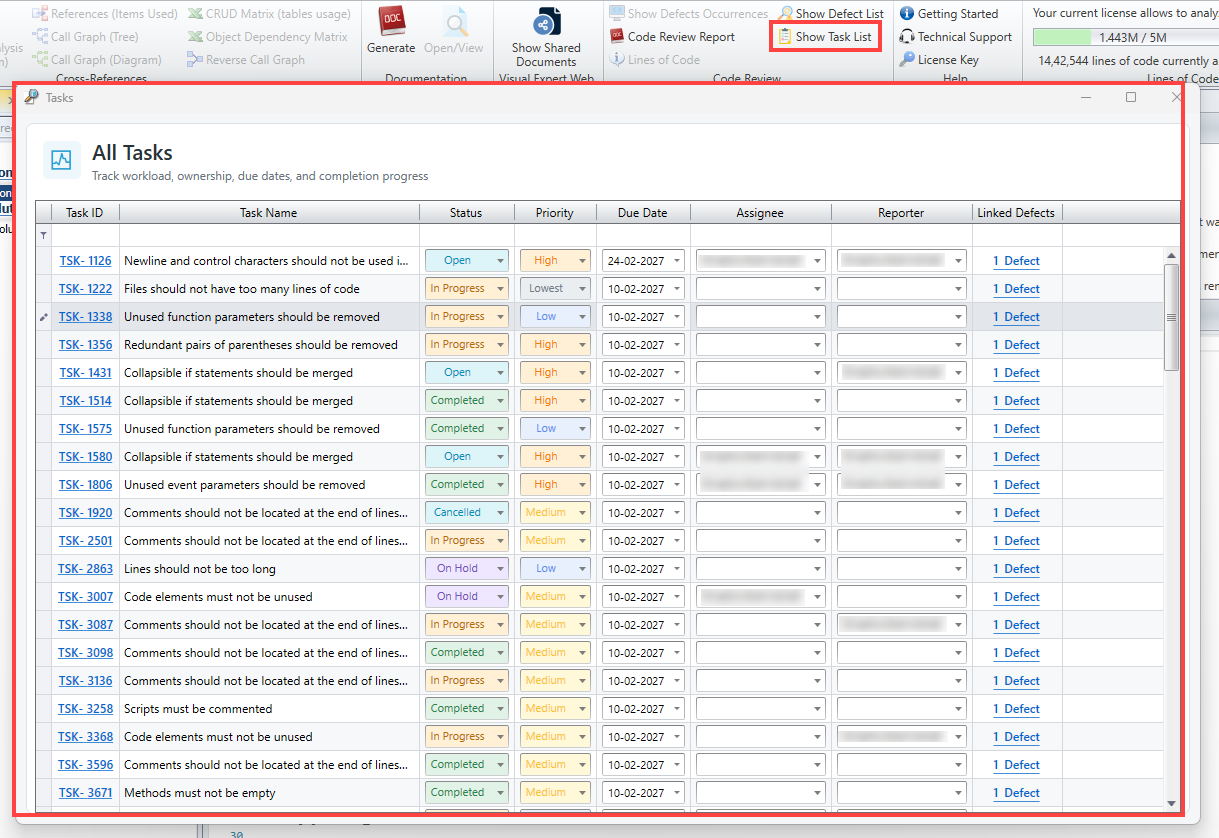The image size is (1219, 838).
Task: Sort by the Task ID column header
Action: pyautogui.click(x=84, y=213)
